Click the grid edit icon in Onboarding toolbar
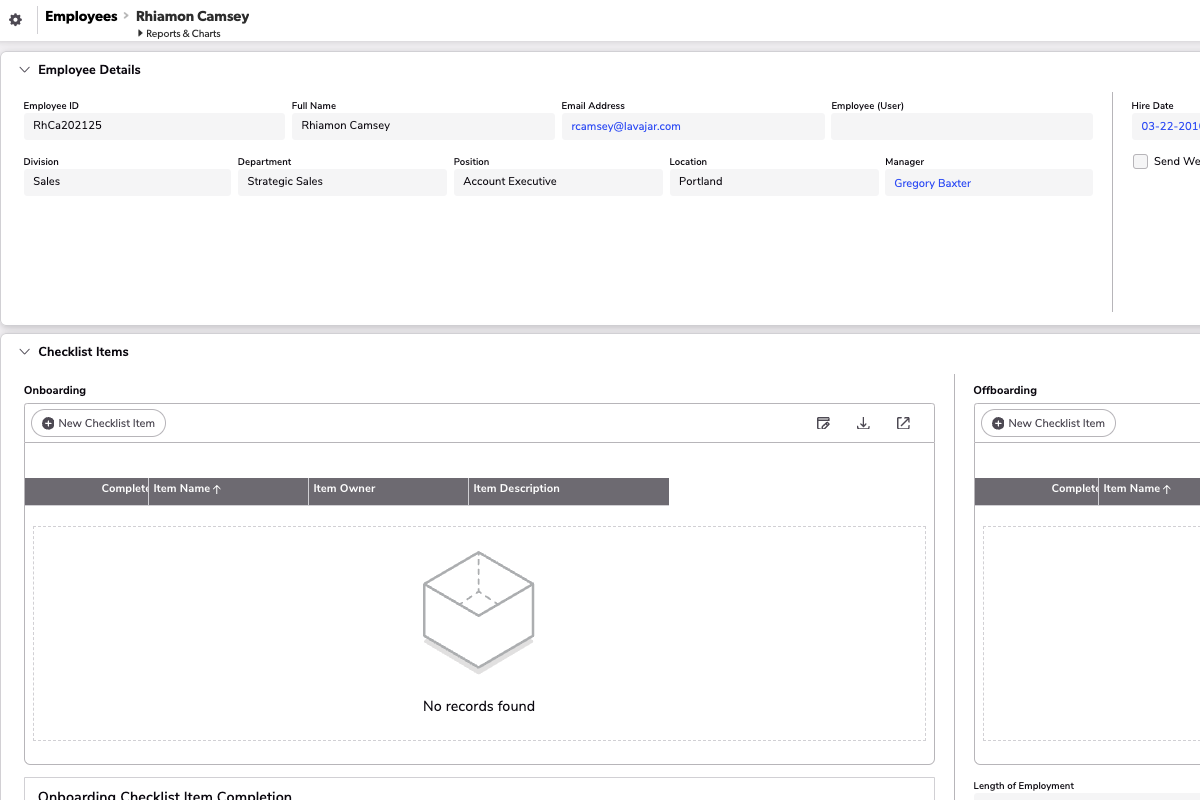Screen dimensions: 1200x800 [823, 423]
